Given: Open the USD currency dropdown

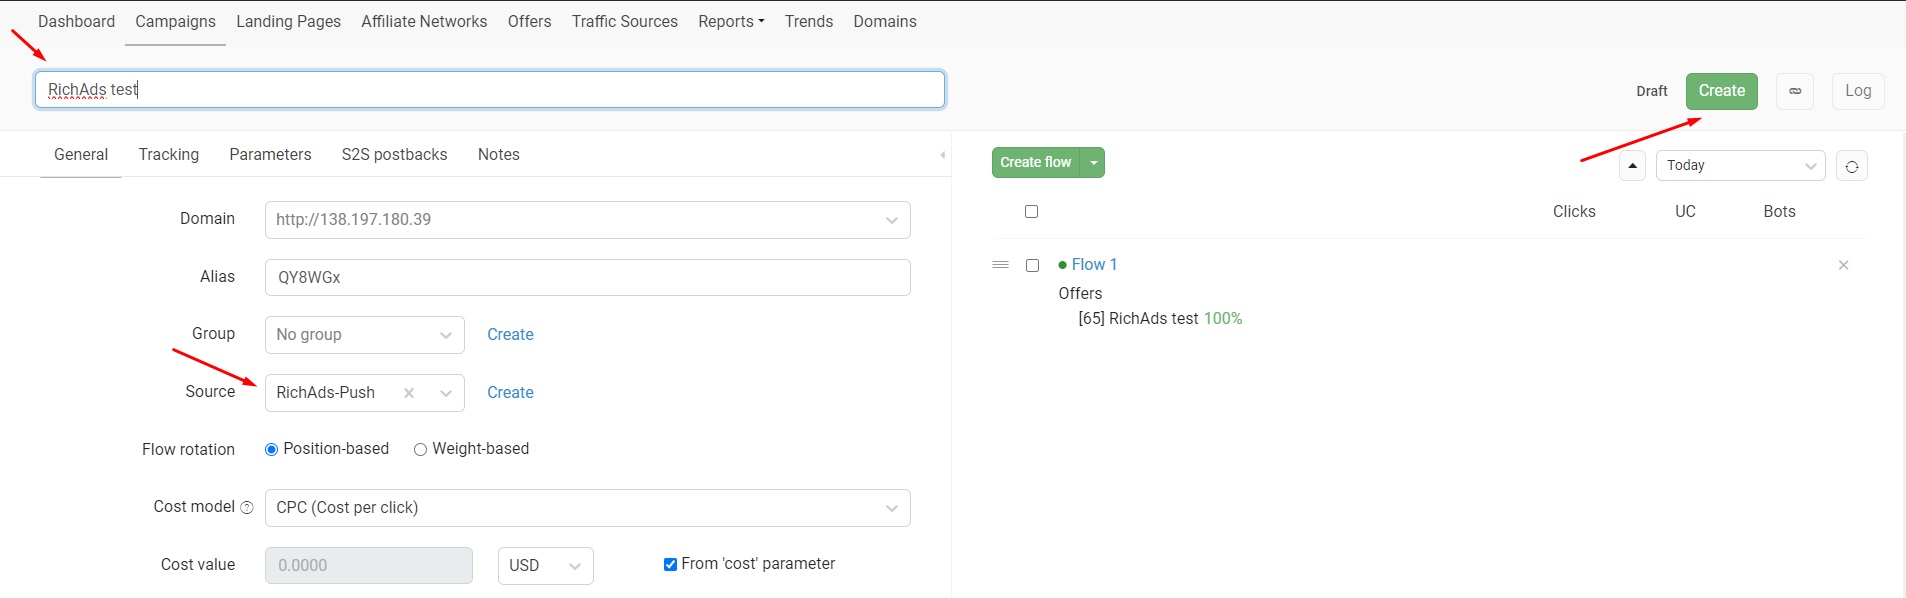Looking at the screenshot, I should click(x=546, y=566).
